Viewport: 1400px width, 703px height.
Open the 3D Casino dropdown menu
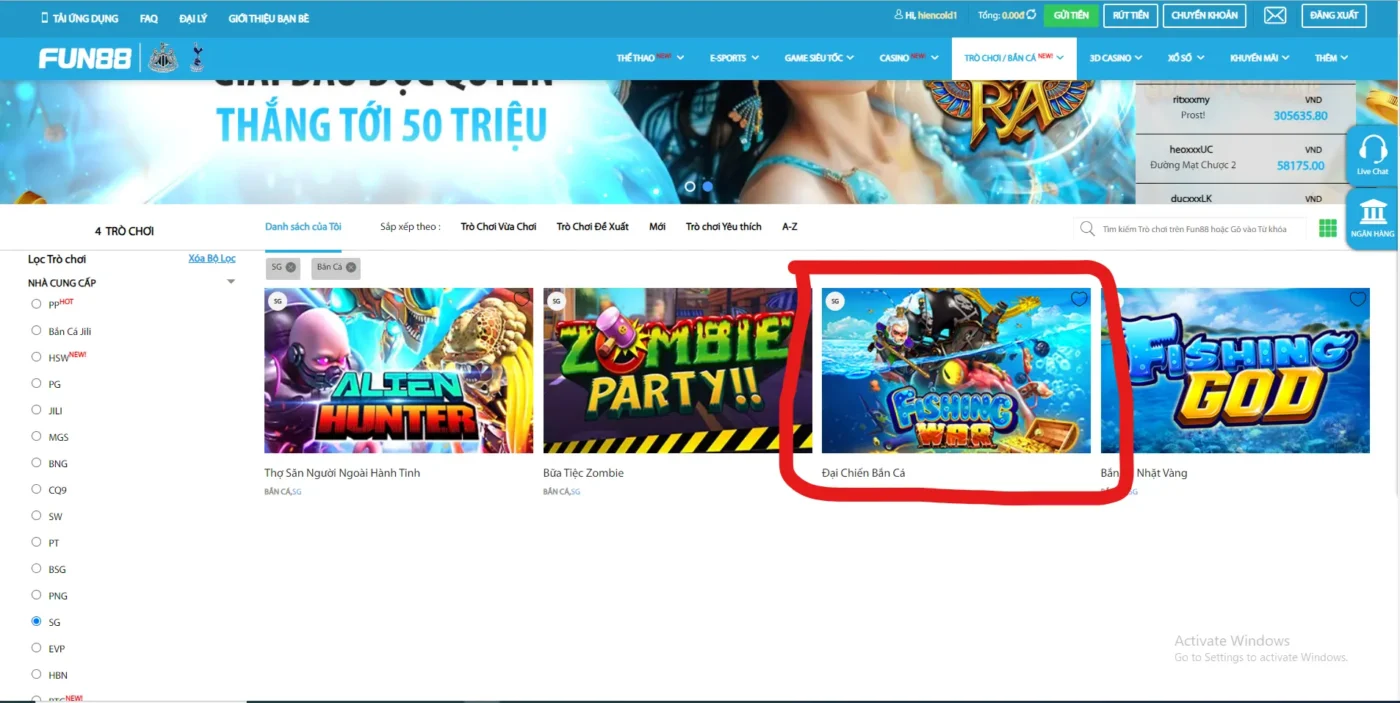point(1116,58)
